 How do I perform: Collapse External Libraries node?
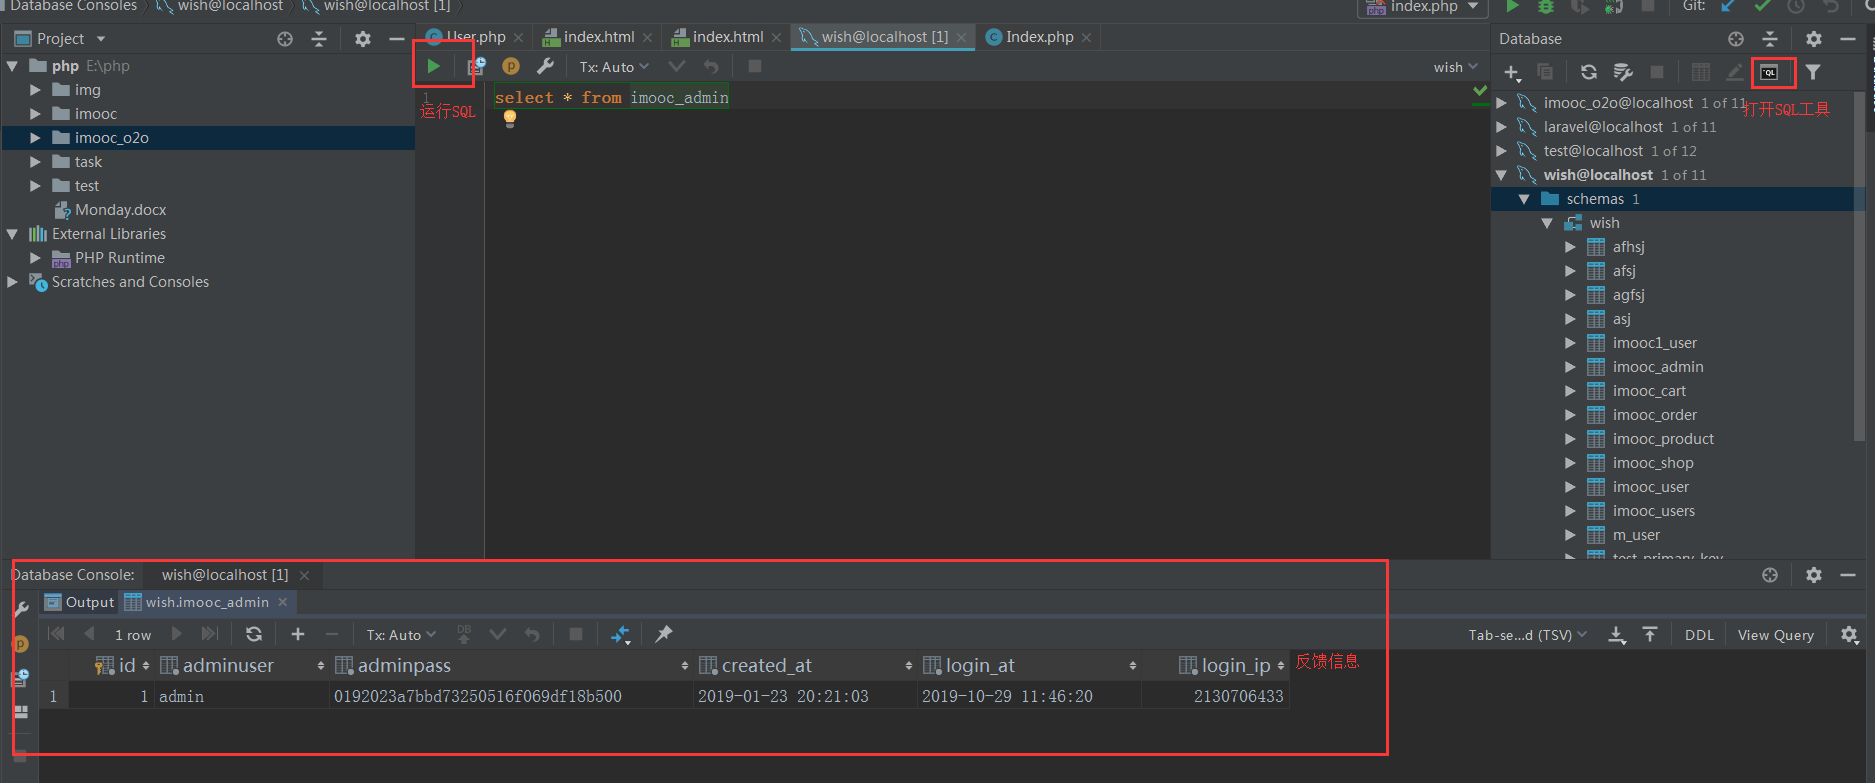coord(12,234)
